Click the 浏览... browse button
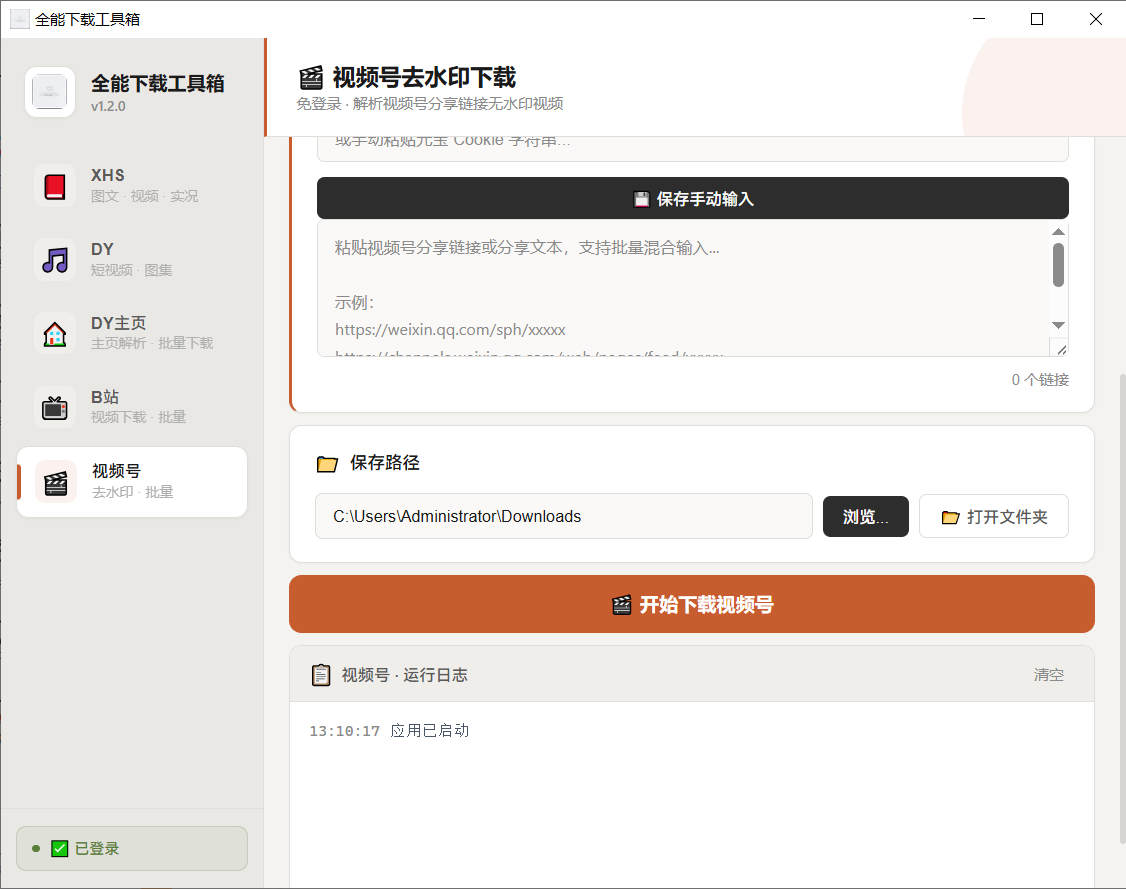This screenshot has width=1126, height=889. (x=865, y=516)
